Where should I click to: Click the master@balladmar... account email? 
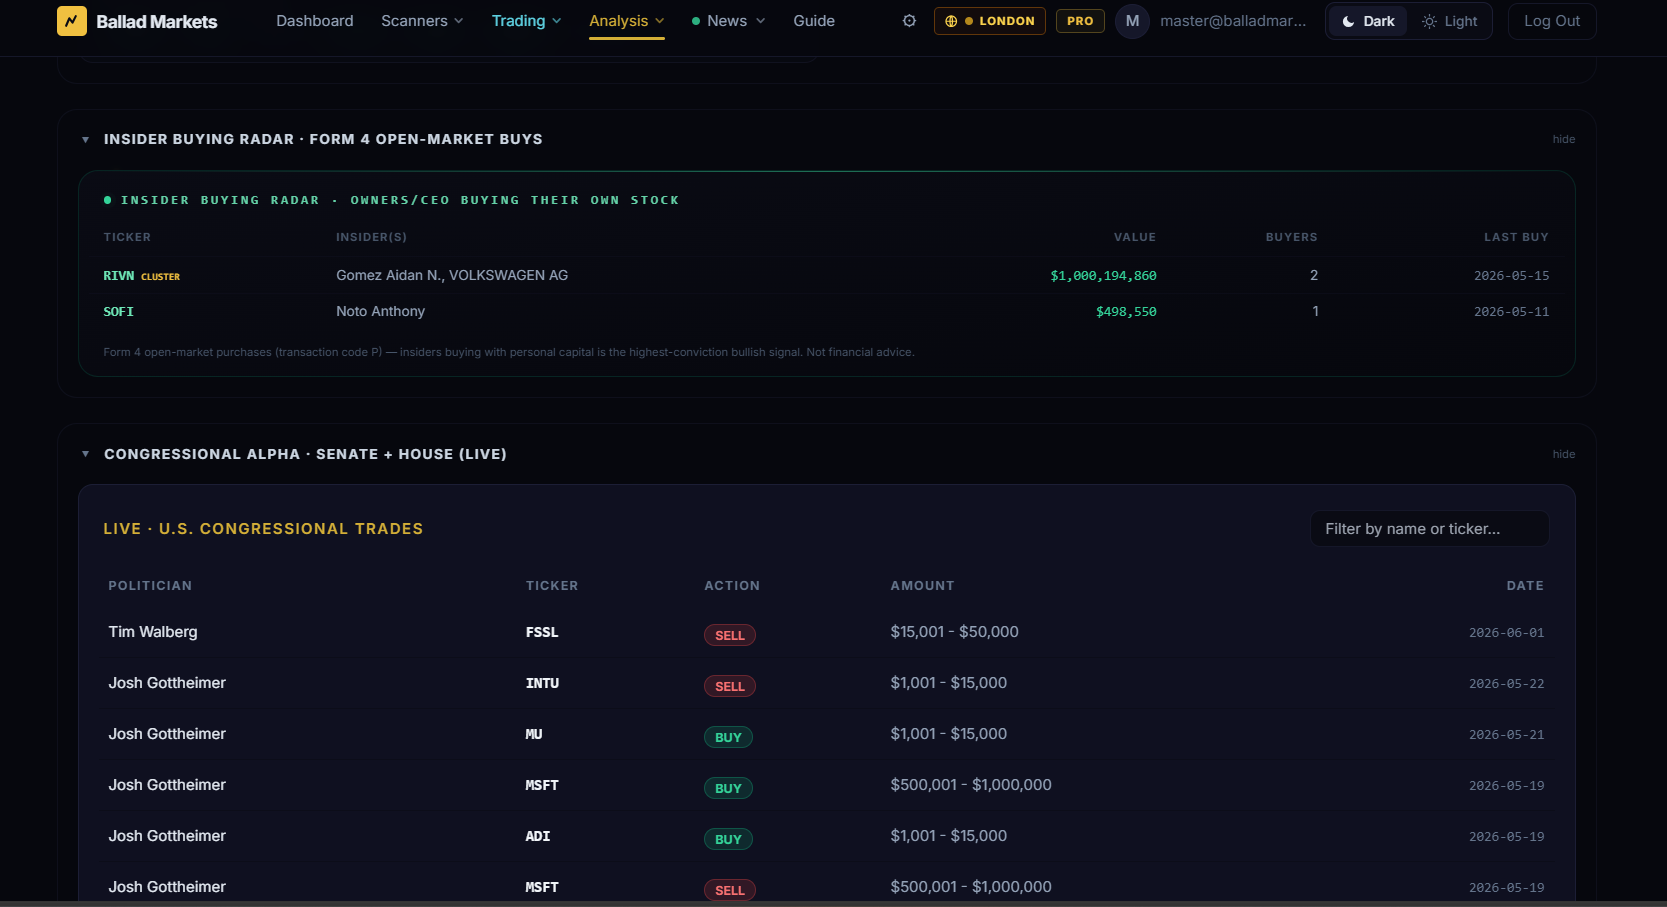1233,21
